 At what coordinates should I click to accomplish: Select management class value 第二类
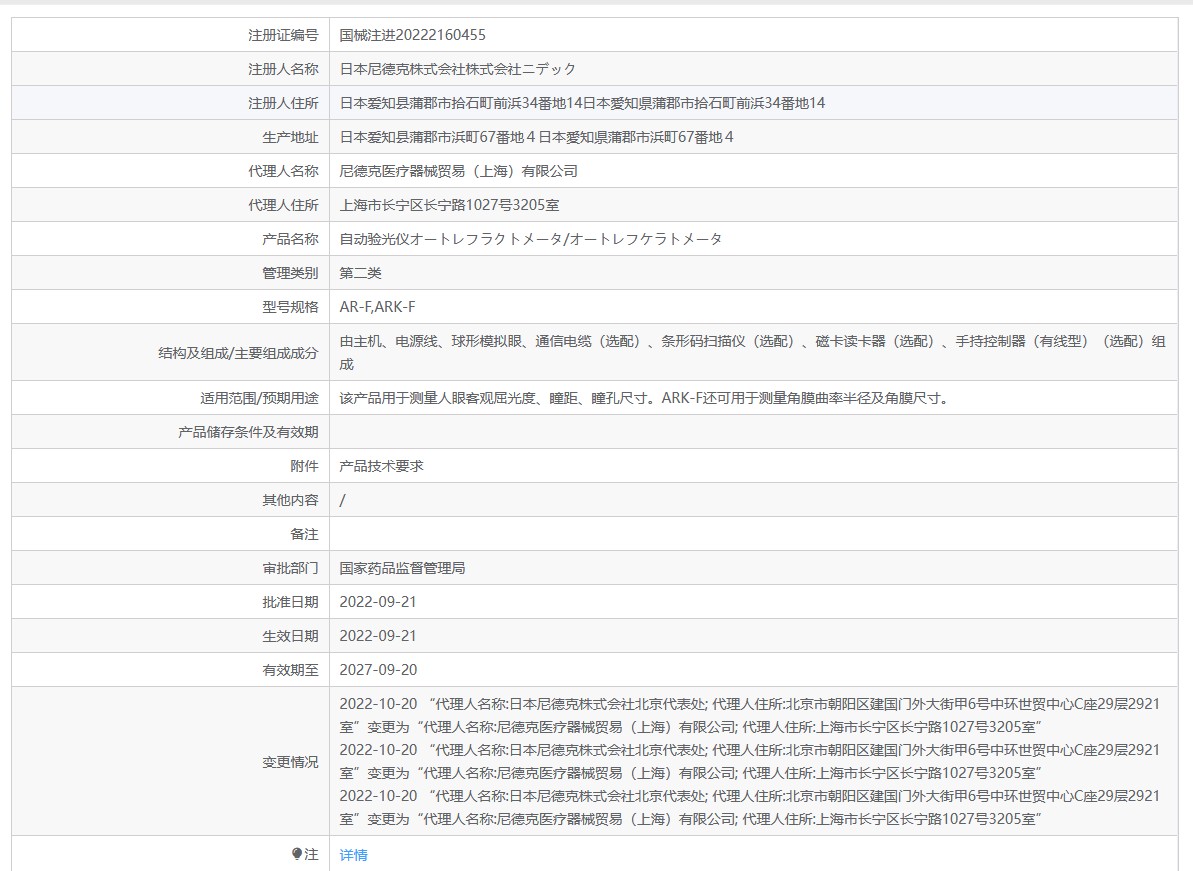tap(361, 273)
